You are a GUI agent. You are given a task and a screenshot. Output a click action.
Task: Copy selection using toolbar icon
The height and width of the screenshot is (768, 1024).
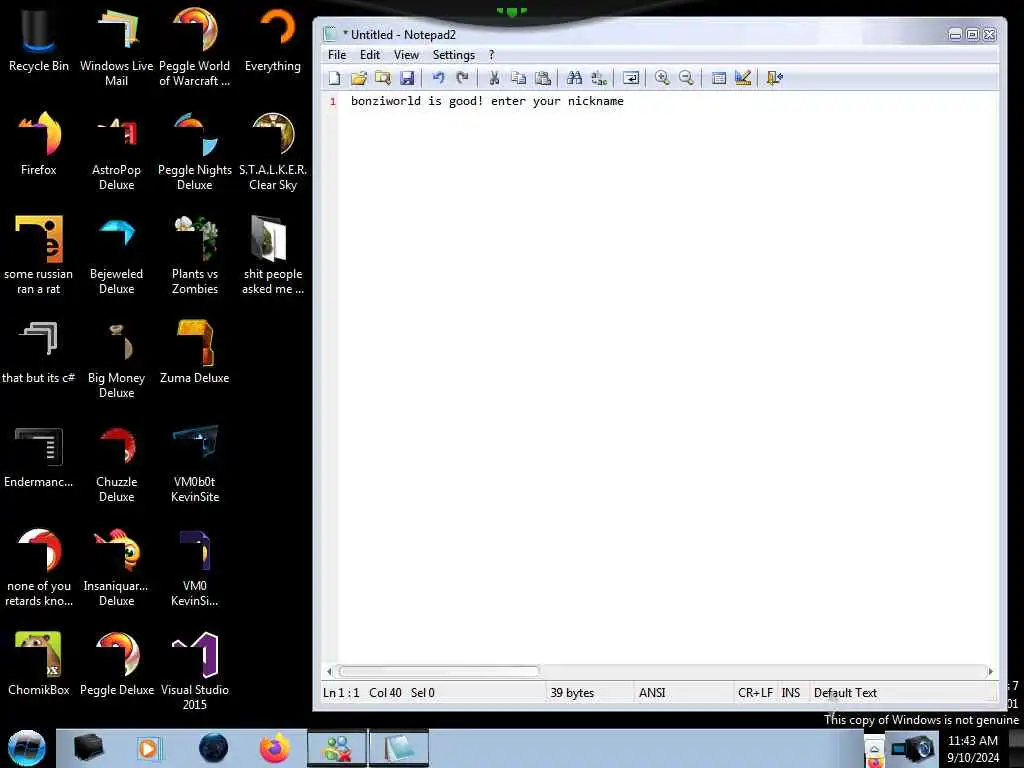pyautogui.click(x=519, y=78)
